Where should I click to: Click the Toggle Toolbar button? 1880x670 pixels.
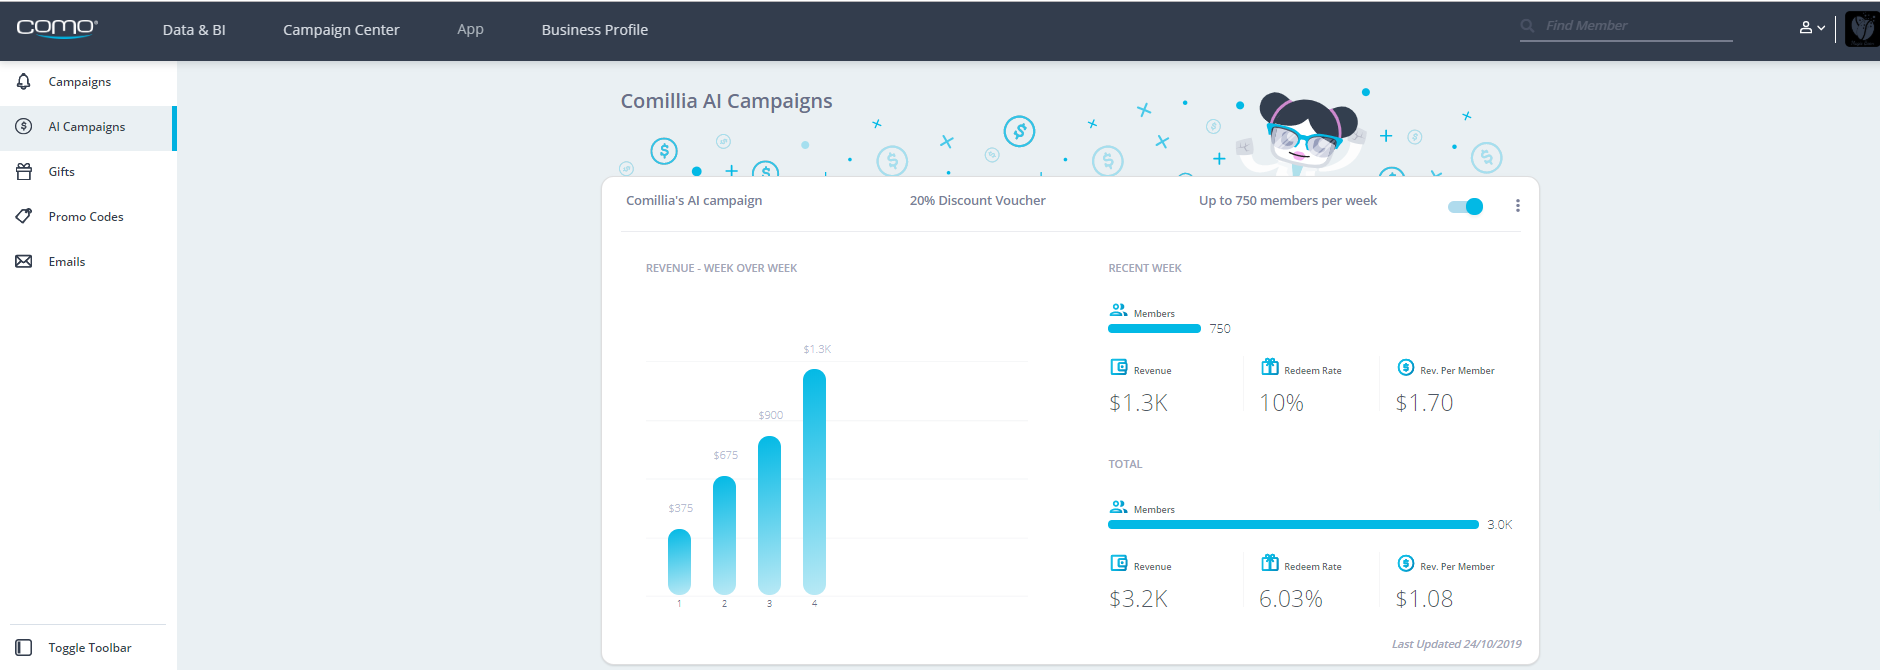88,648
